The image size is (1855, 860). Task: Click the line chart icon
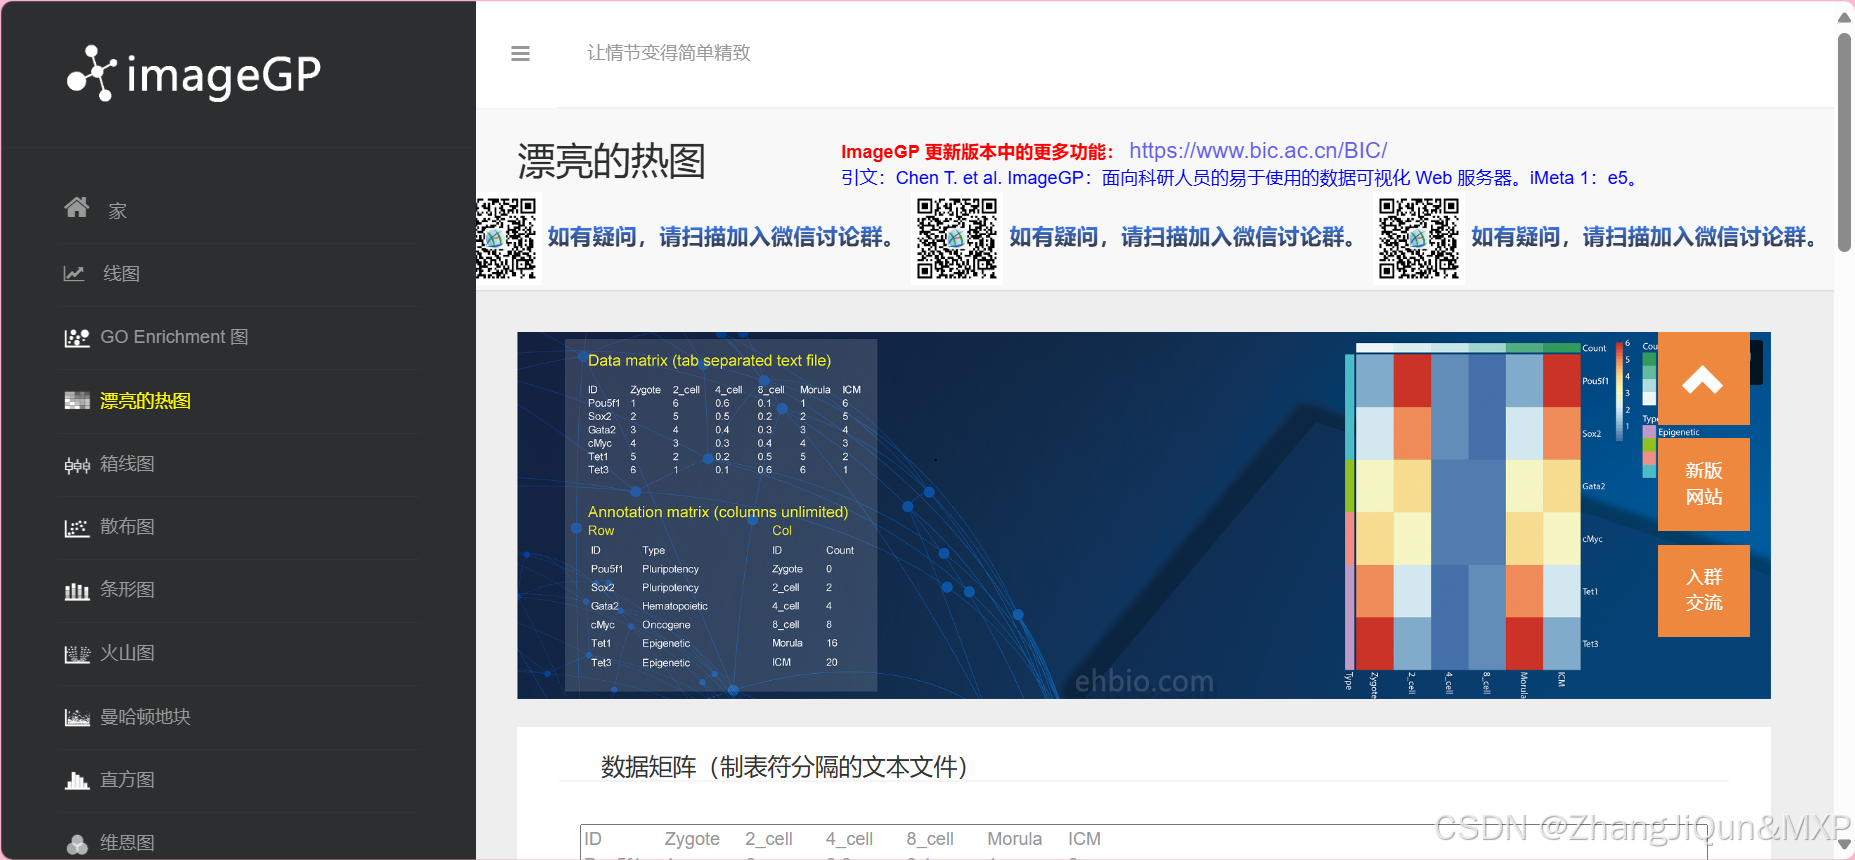[x=74, y=273]
